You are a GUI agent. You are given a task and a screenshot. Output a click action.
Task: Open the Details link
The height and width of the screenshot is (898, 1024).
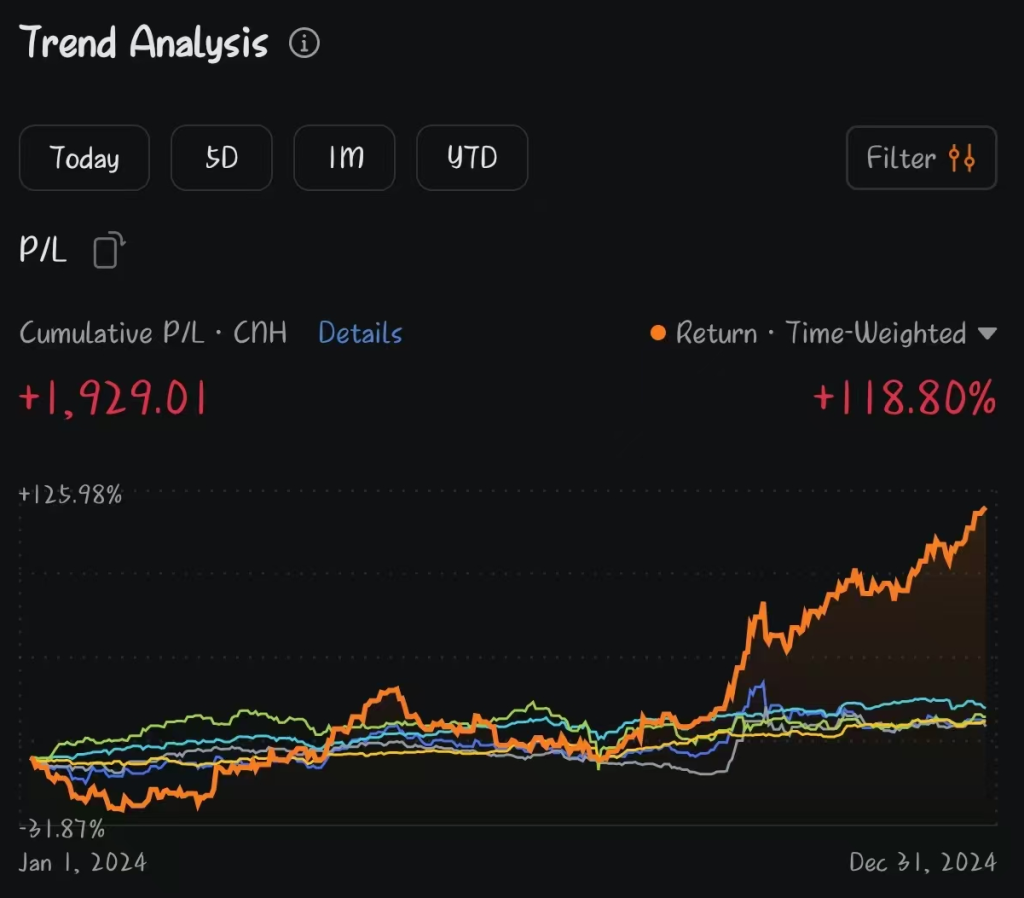click(360, 333)
